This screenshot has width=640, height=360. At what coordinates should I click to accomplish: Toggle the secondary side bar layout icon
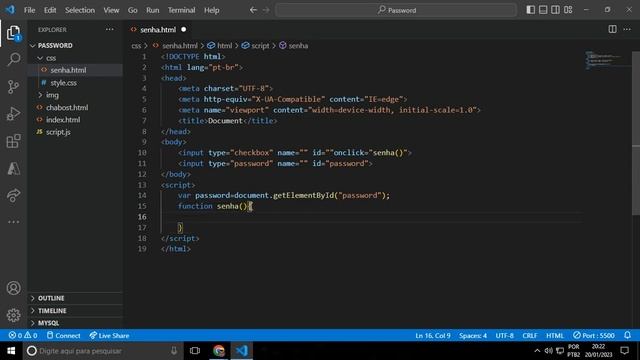click(x=555, y=10)
